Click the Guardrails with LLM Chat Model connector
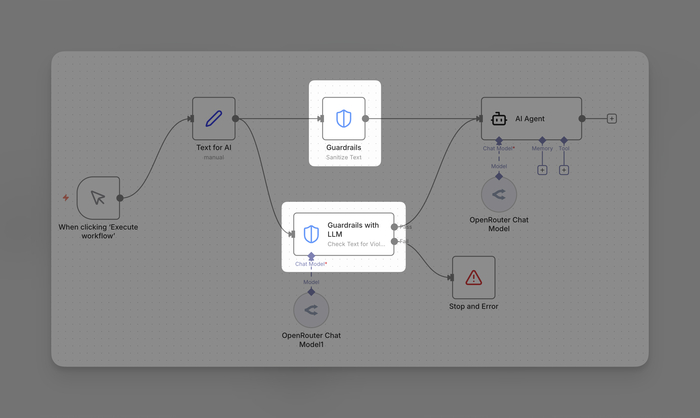Image resolution: width=700 pixels, height=418 pixels. (x=311, y=257)
